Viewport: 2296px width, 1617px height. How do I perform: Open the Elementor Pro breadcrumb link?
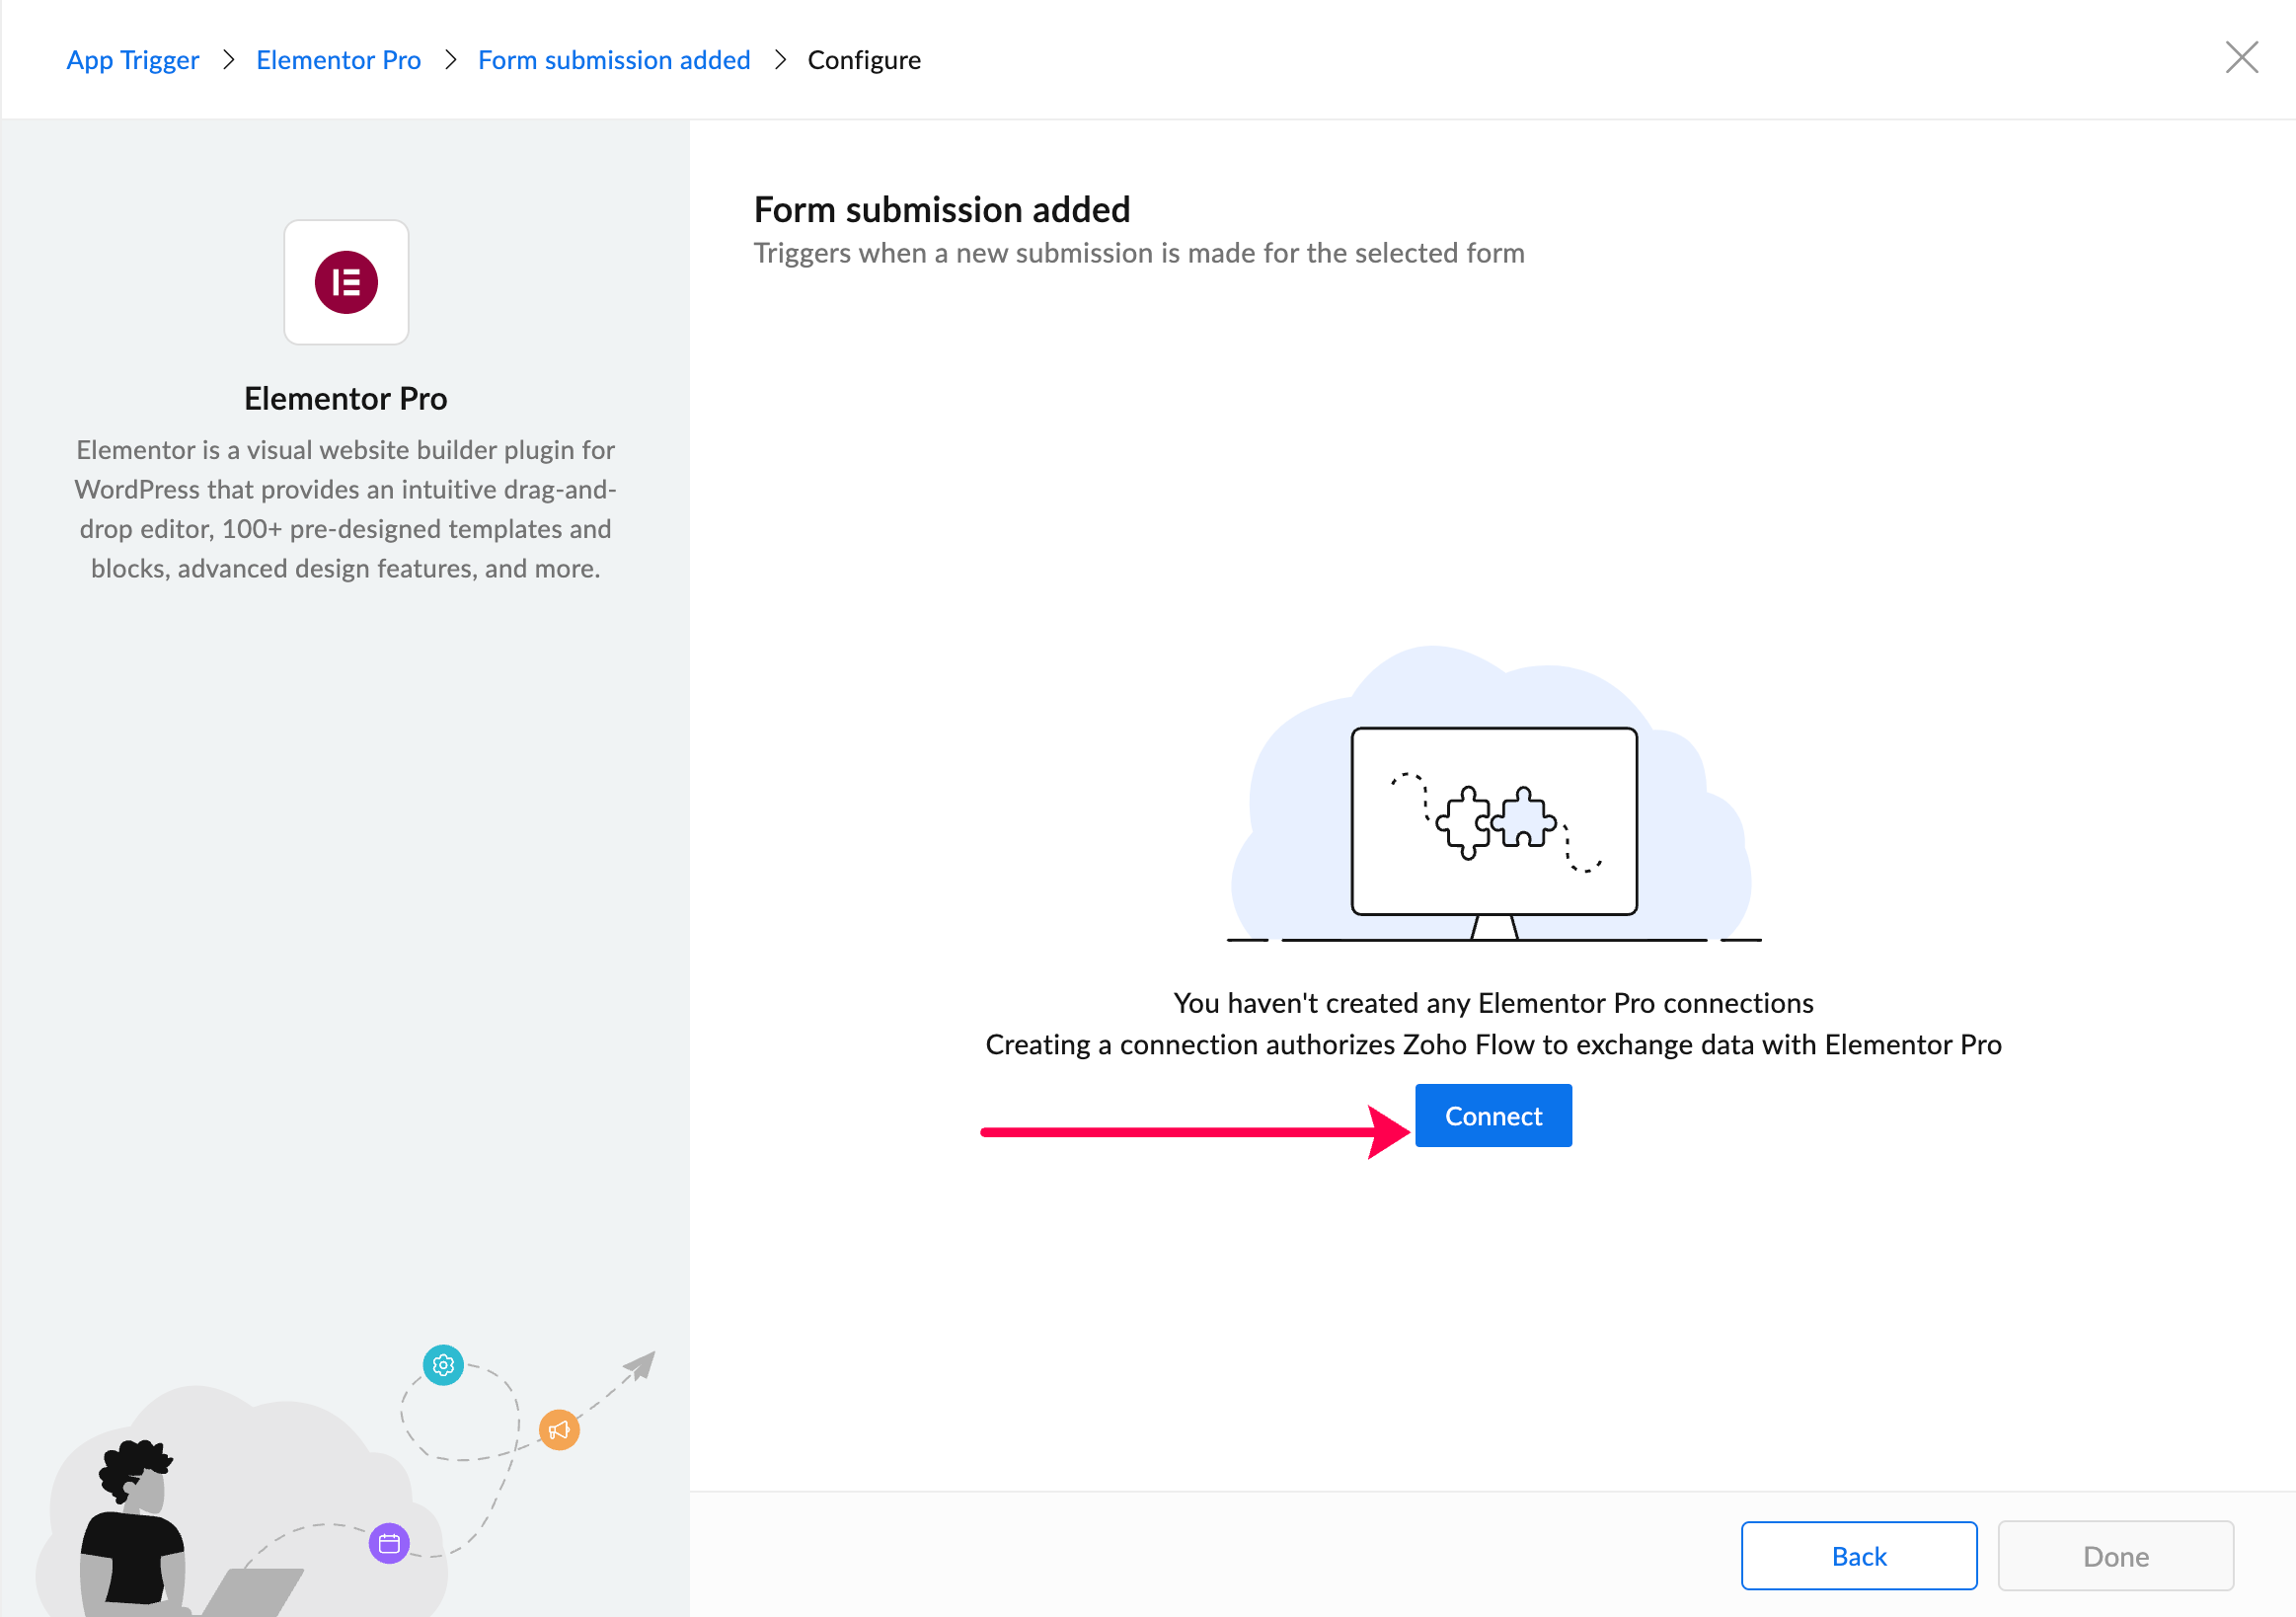(338, 60)
